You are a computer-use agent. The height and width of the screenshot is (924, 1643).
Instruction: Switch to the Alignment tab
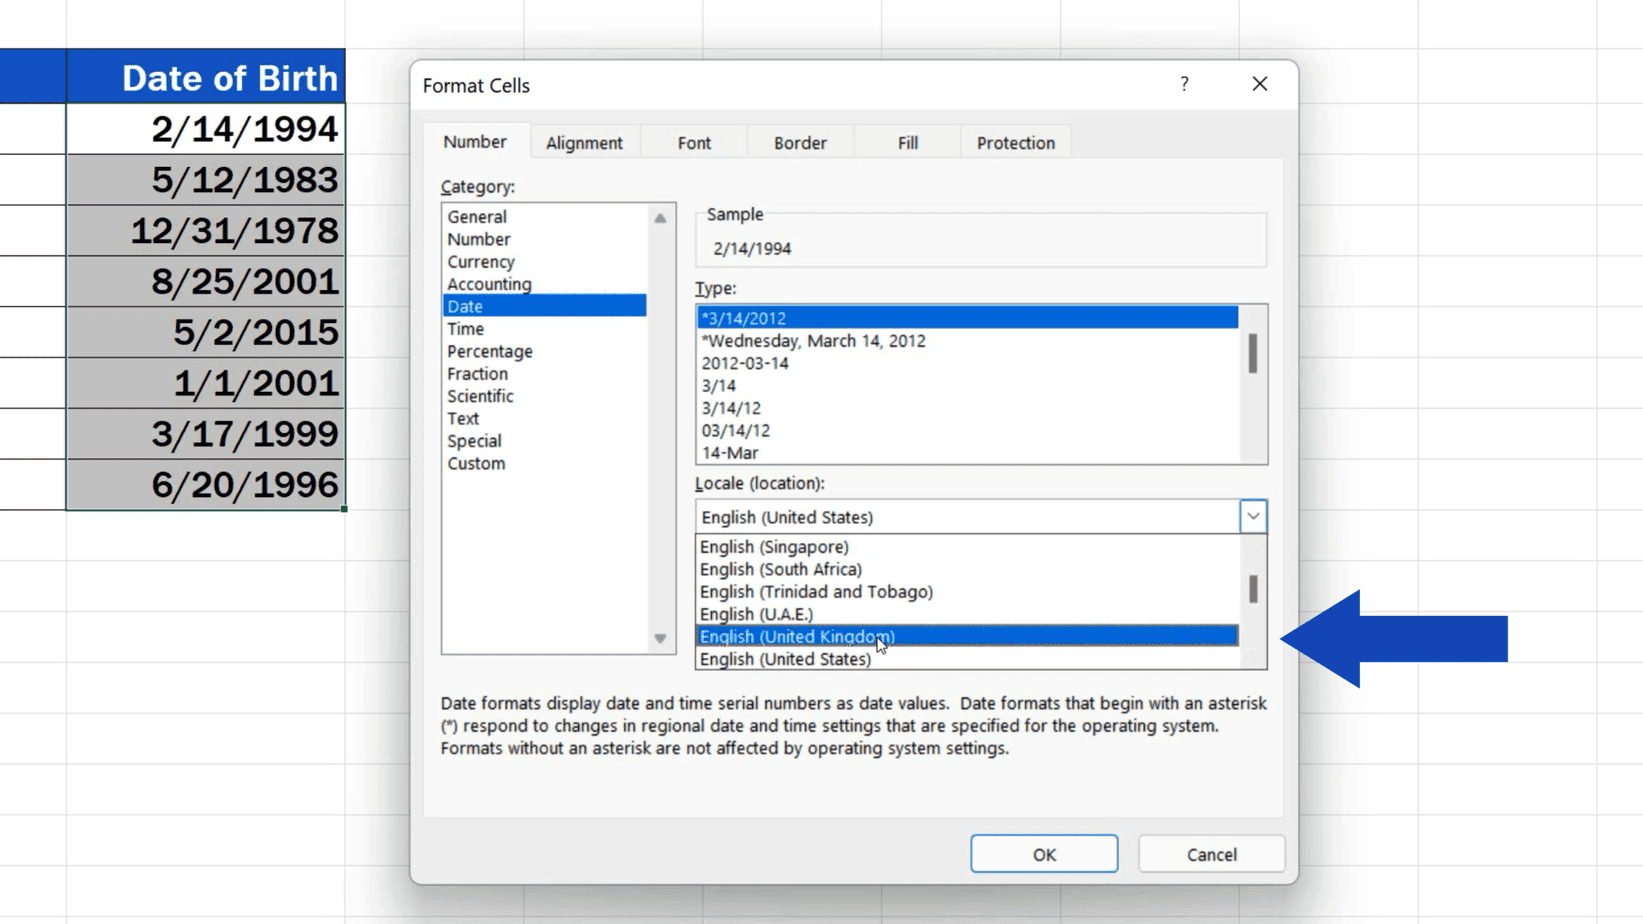[x=584, y=142]
